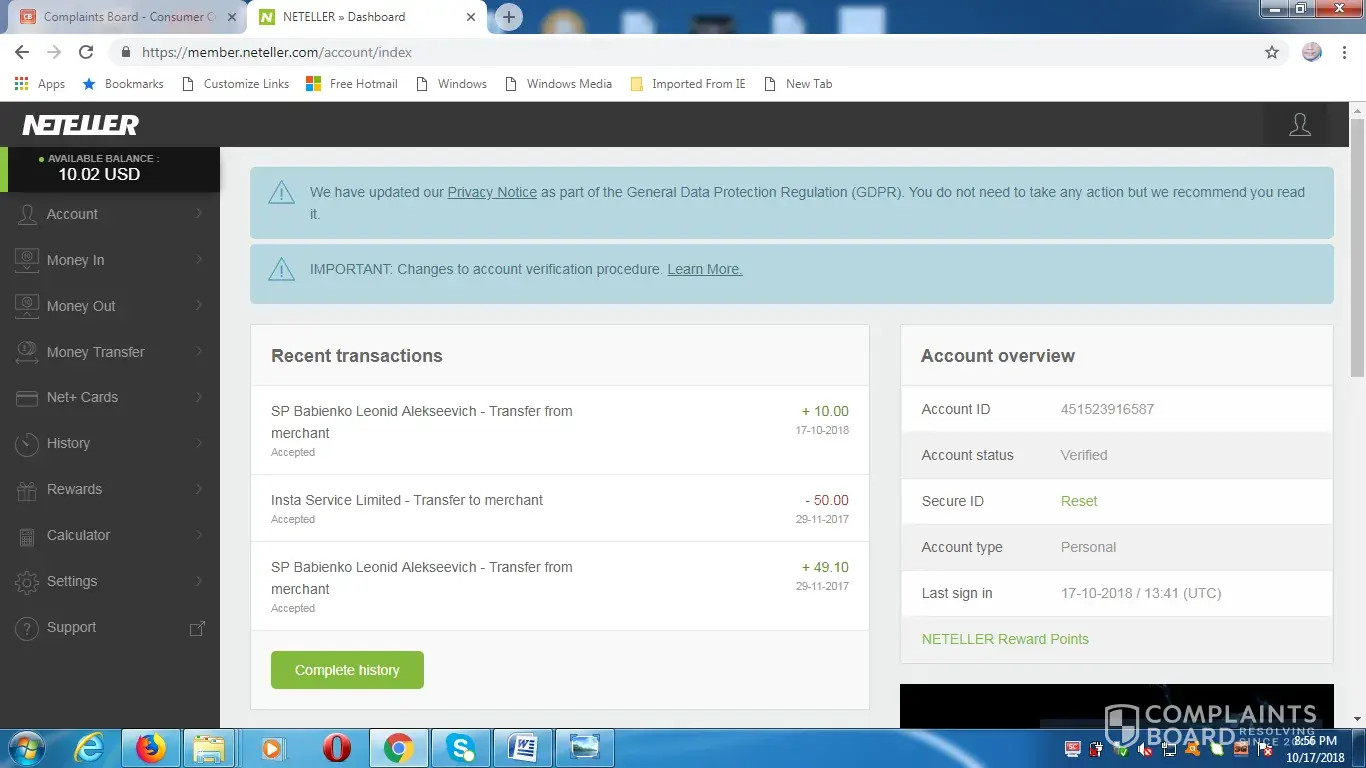This screenshot has width=1366, height=768.
Task: Open the Privacy Notice link
Action: point(492,192)
